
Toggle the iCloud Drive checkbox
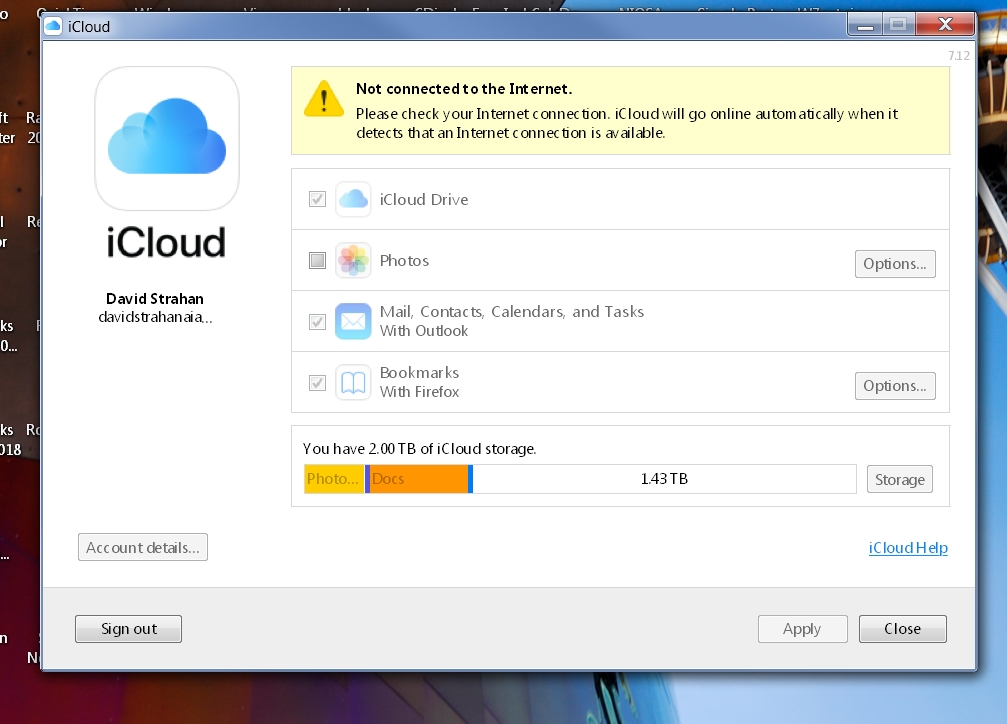click(x=317, y=199)
